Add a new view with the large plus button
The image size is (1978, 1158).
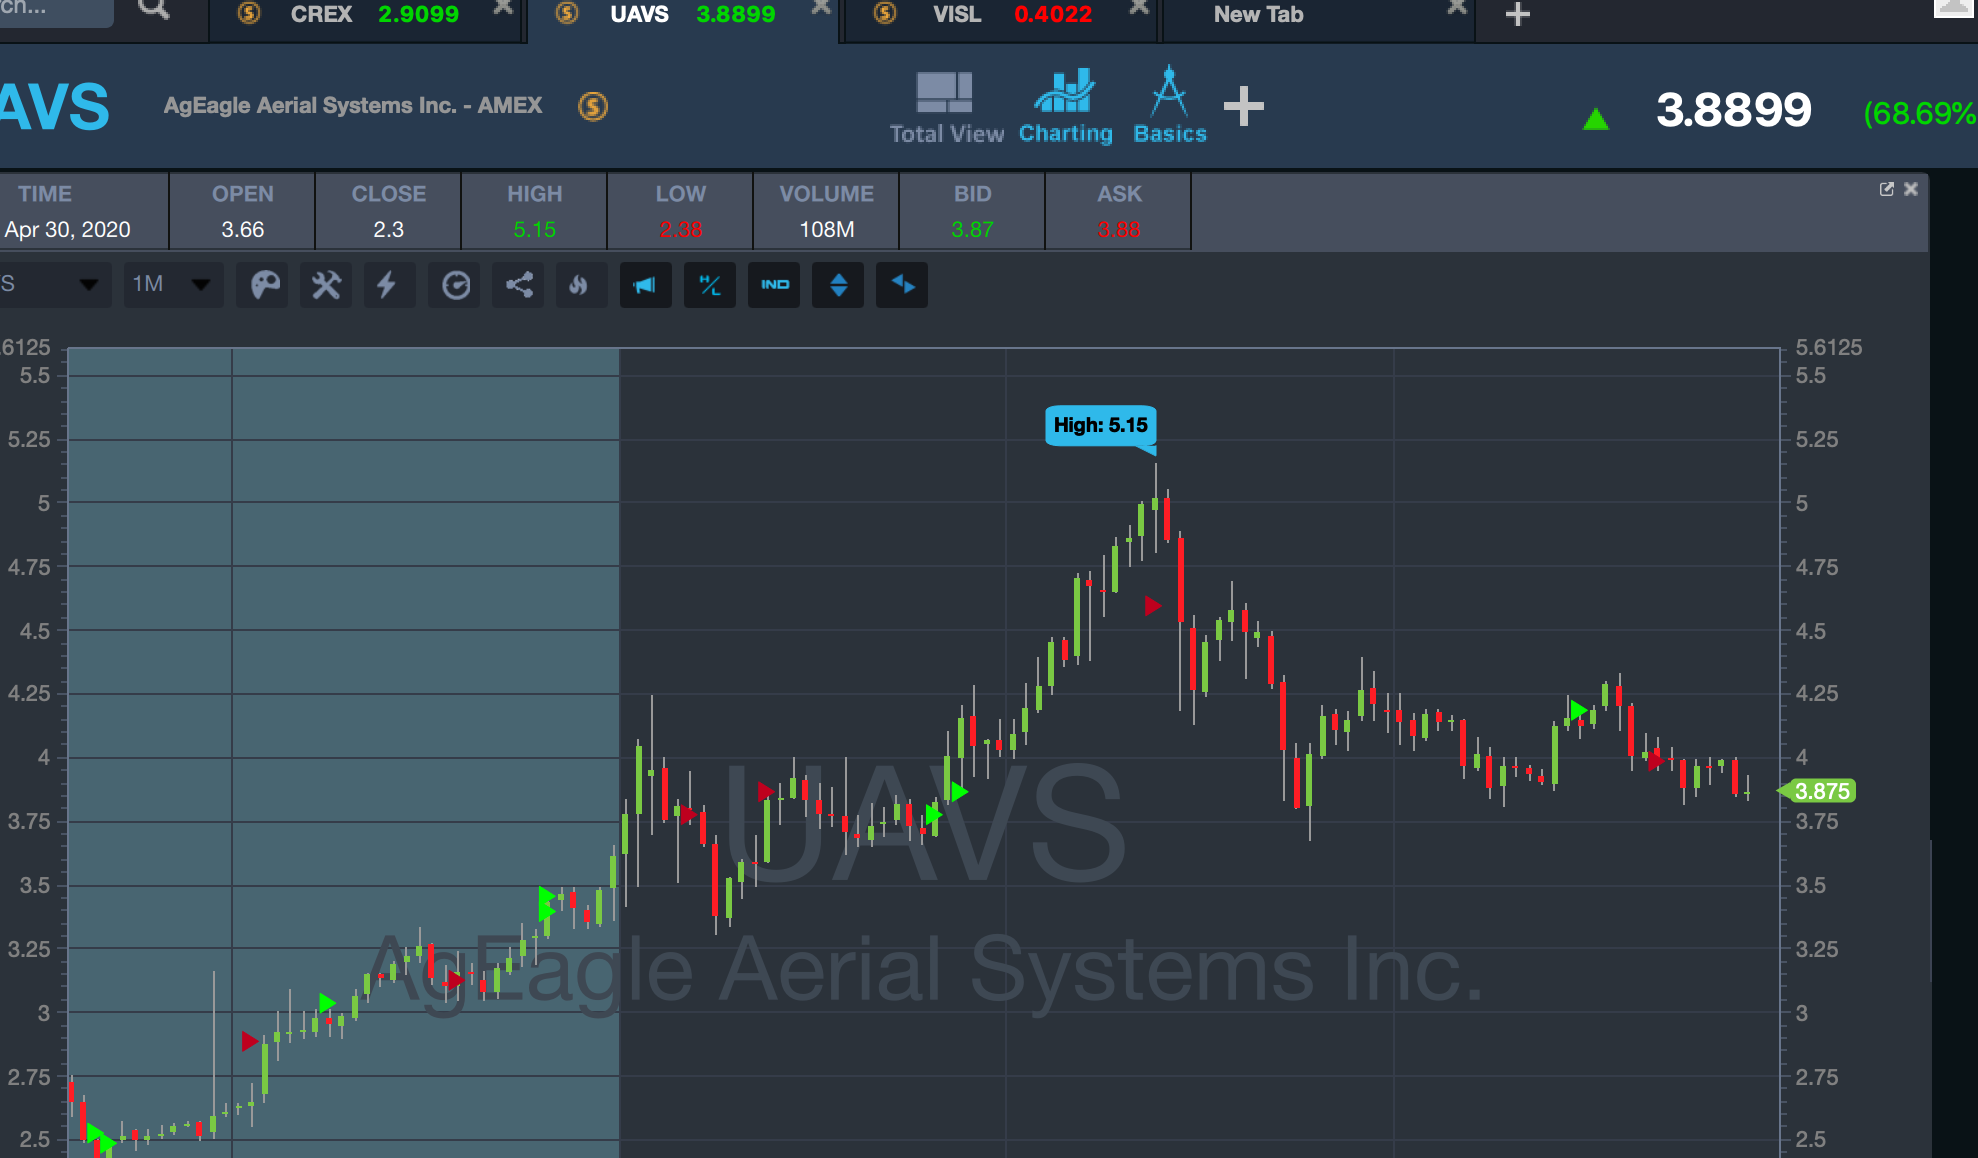pos(1243,106)
